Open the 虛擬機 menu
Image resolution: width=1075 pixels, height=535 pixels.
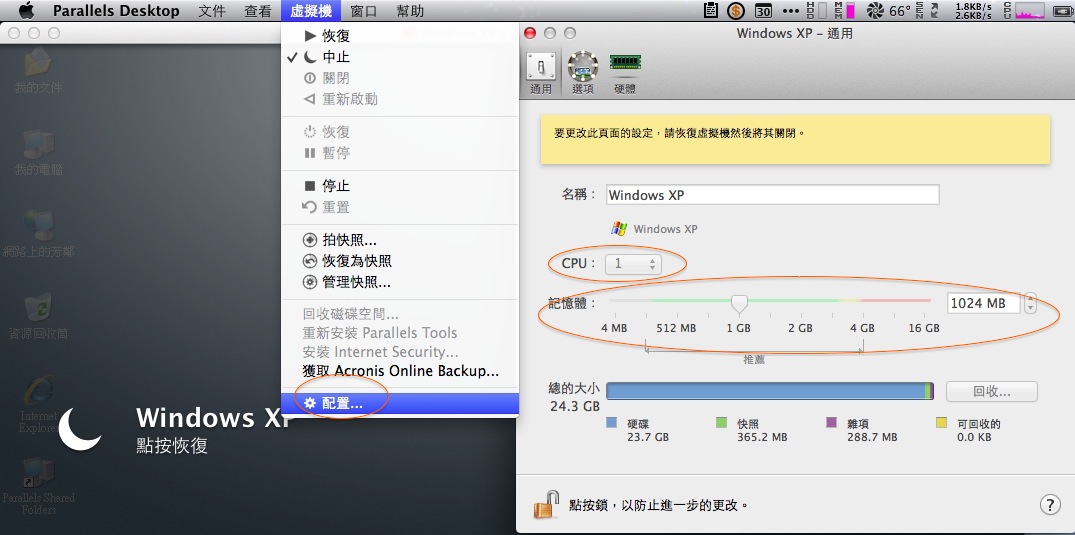pos(311,10)
